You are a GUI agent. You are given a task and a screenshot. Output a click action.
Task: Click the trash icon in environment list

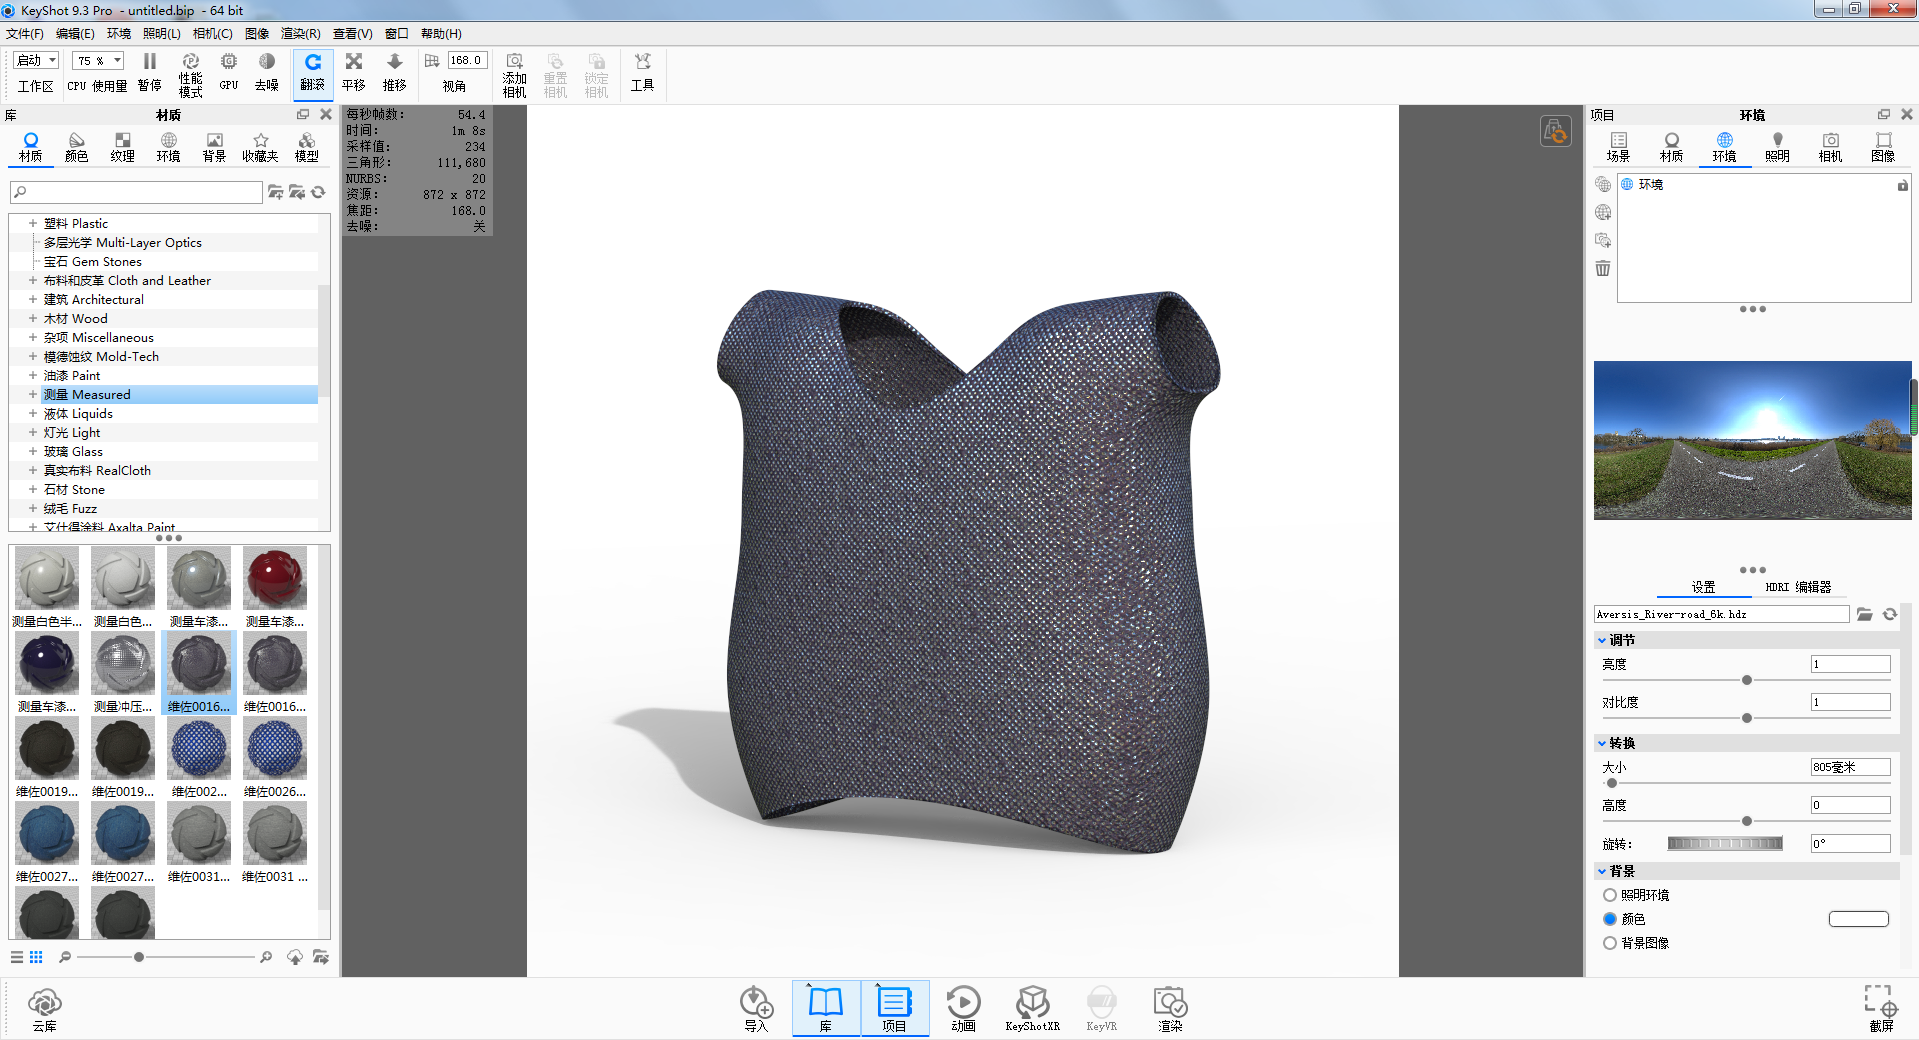click(x=1603, y=268)
